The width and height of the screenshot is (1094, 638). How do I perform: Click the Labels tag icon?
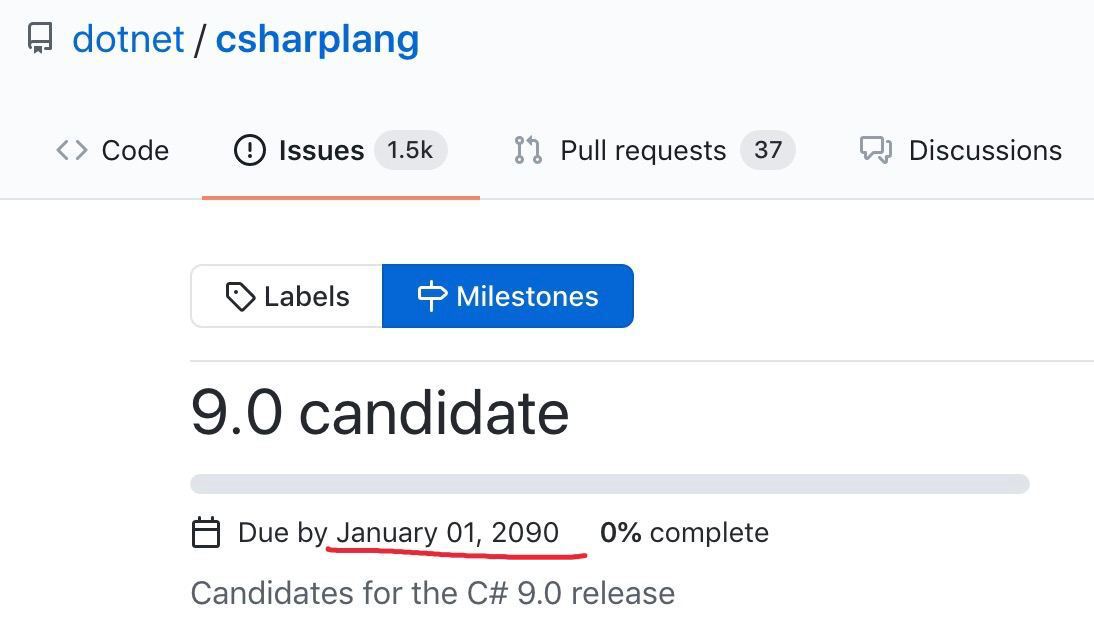point(240,297)
